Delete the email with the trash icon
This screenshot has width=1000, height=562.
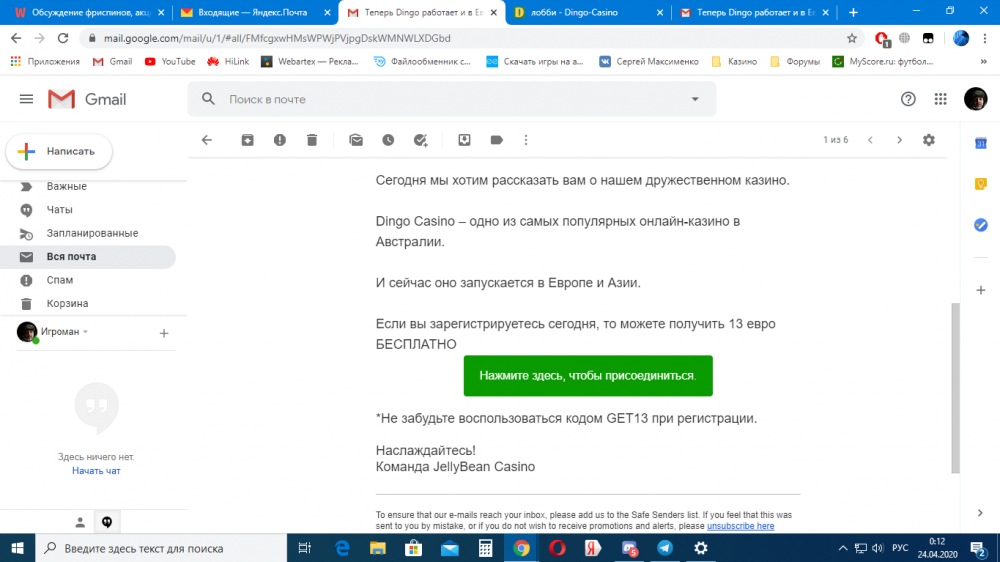[x=312, y=140]
